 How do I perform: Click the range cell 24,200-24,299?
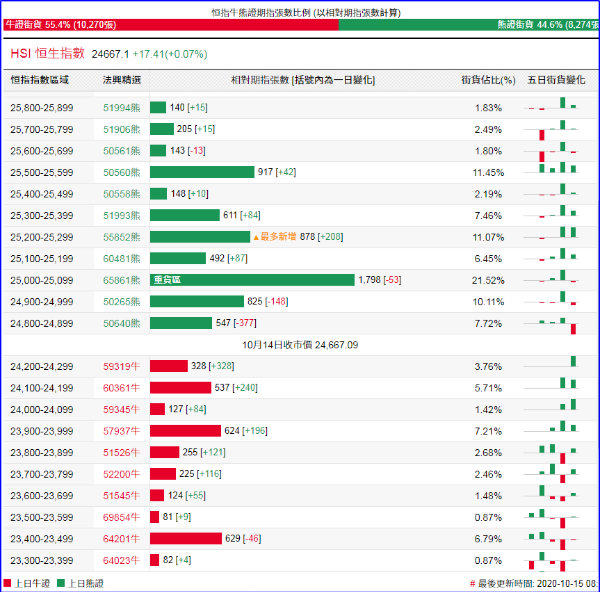tap(42, 367)
